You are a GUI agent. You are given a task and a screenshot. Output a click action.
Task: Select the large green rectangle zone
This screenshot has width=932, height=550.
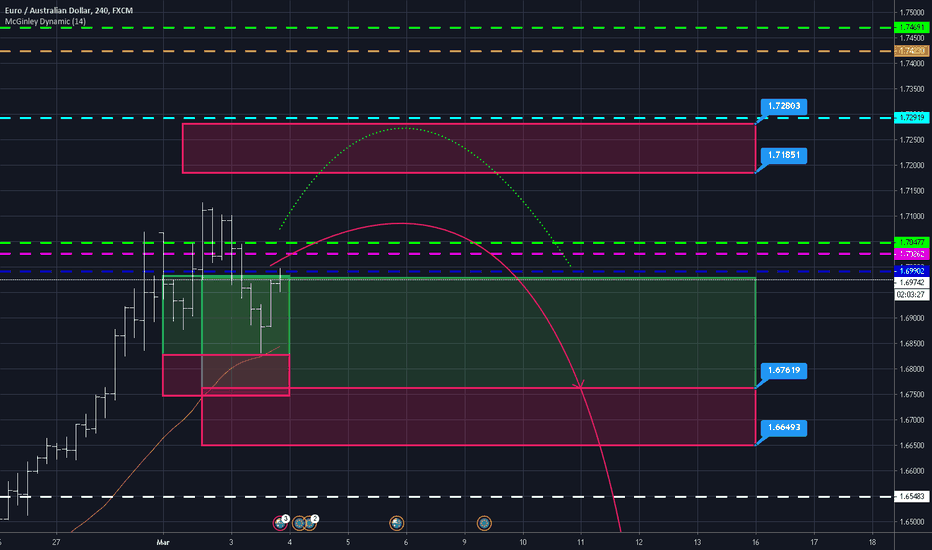click(x=520, y=330)
